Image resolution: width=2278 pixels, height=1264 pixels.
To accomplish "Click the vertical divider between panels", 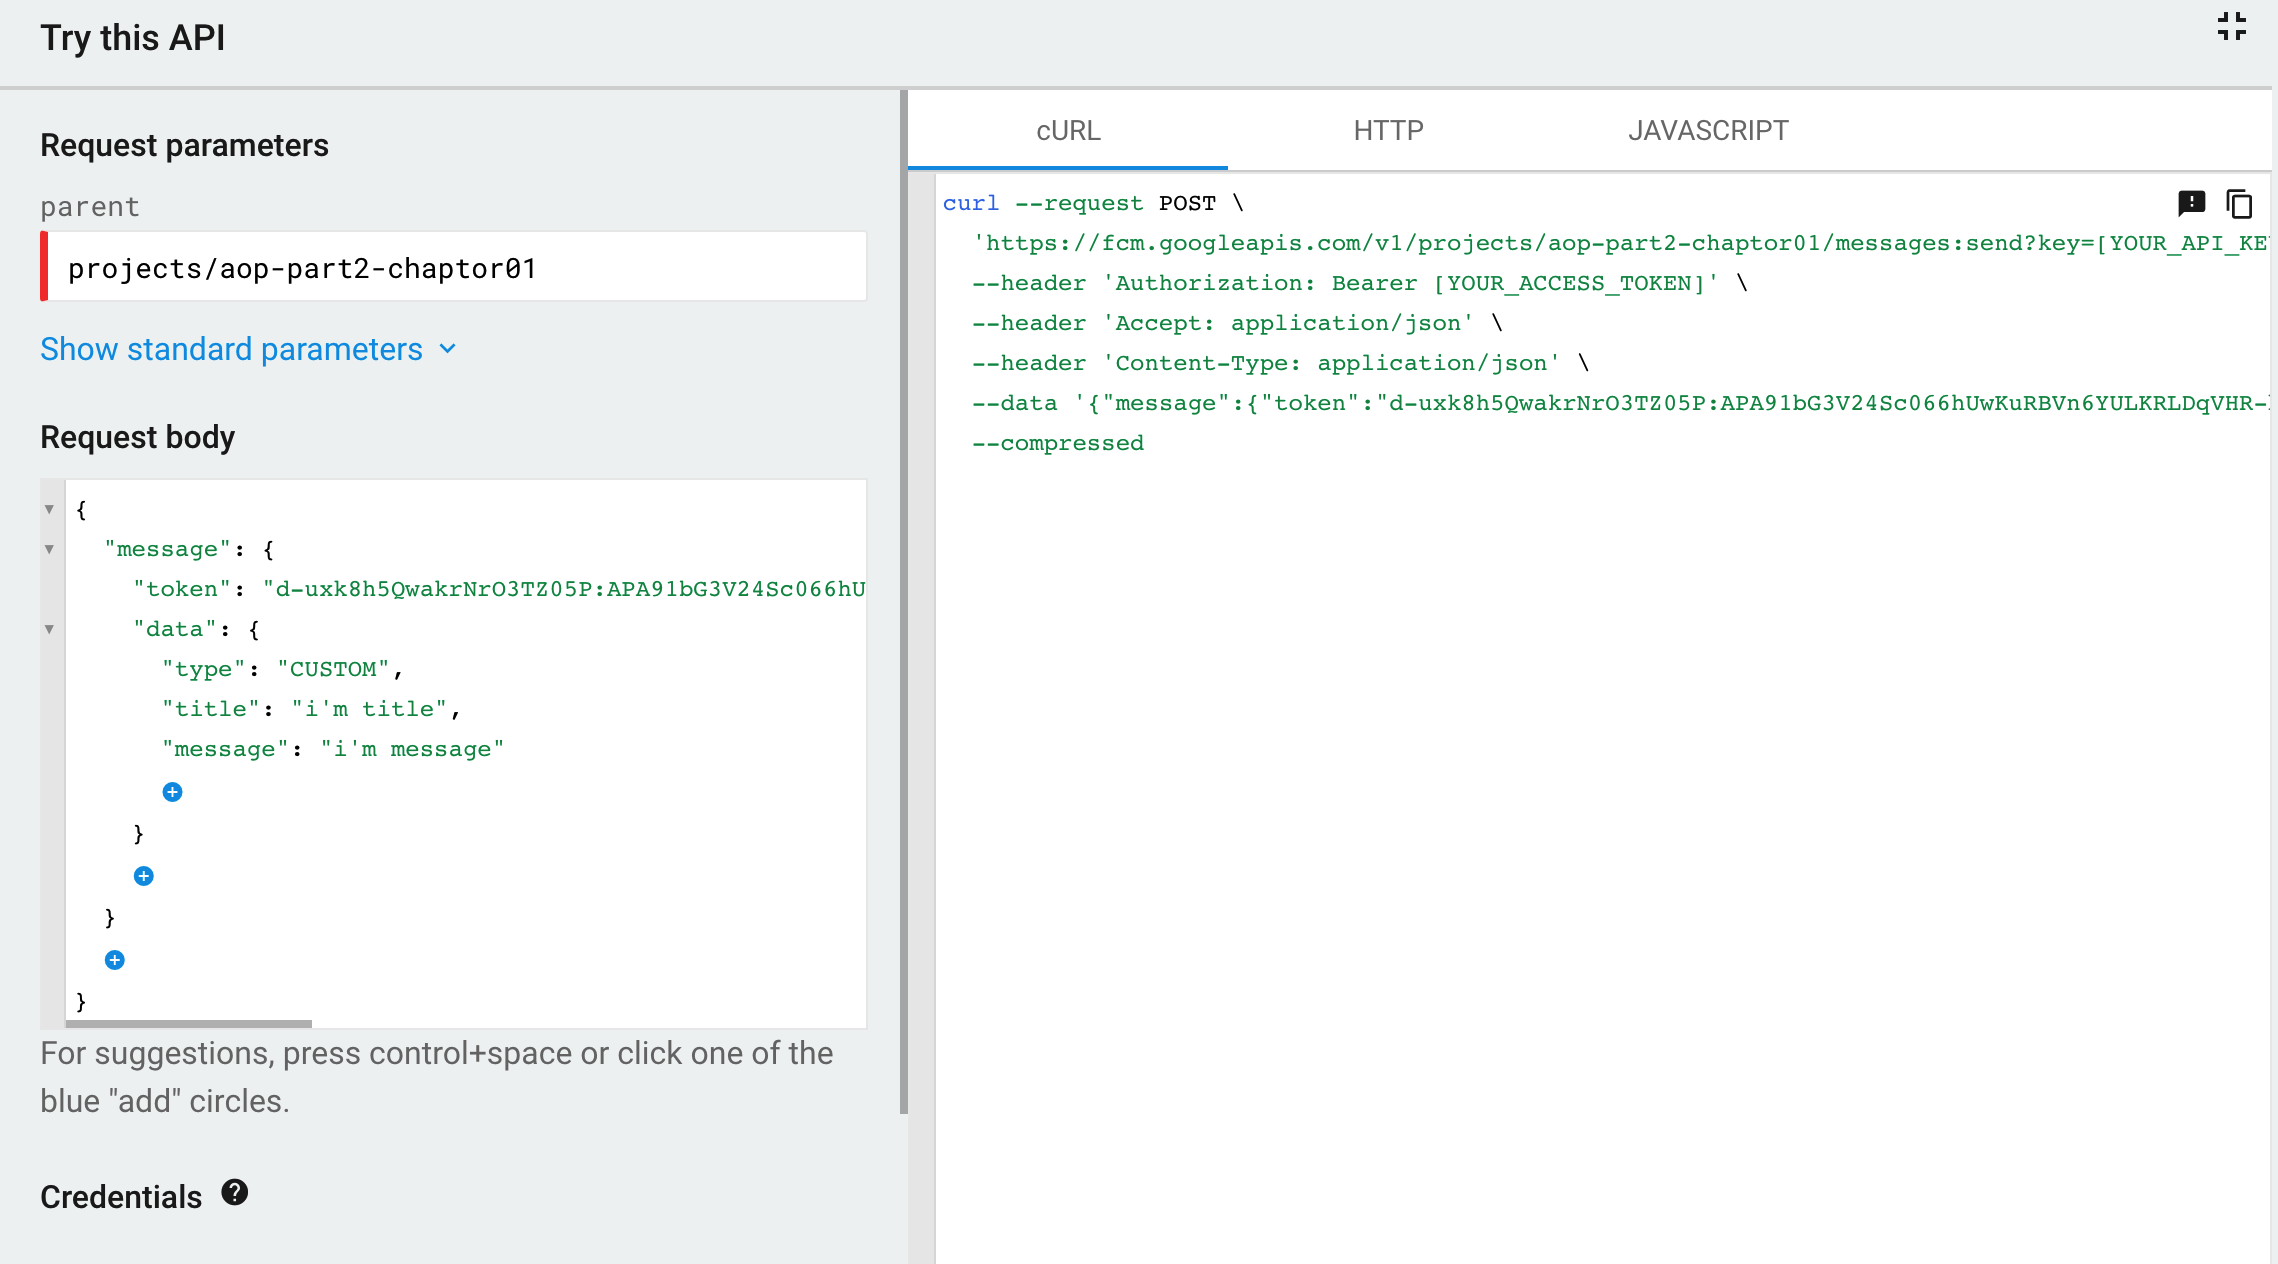I will point(904,600).
